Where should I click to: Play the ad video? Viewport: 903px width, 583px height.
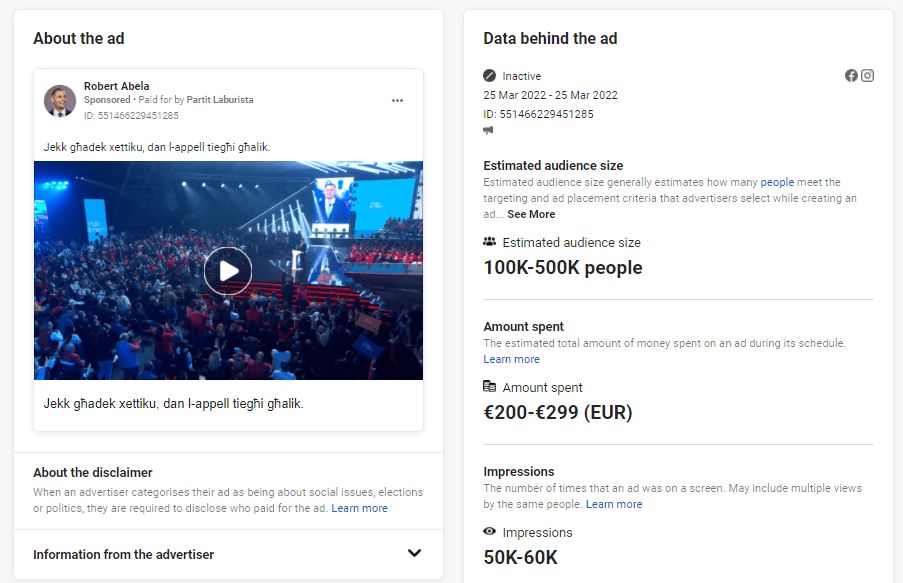[228, 270]
